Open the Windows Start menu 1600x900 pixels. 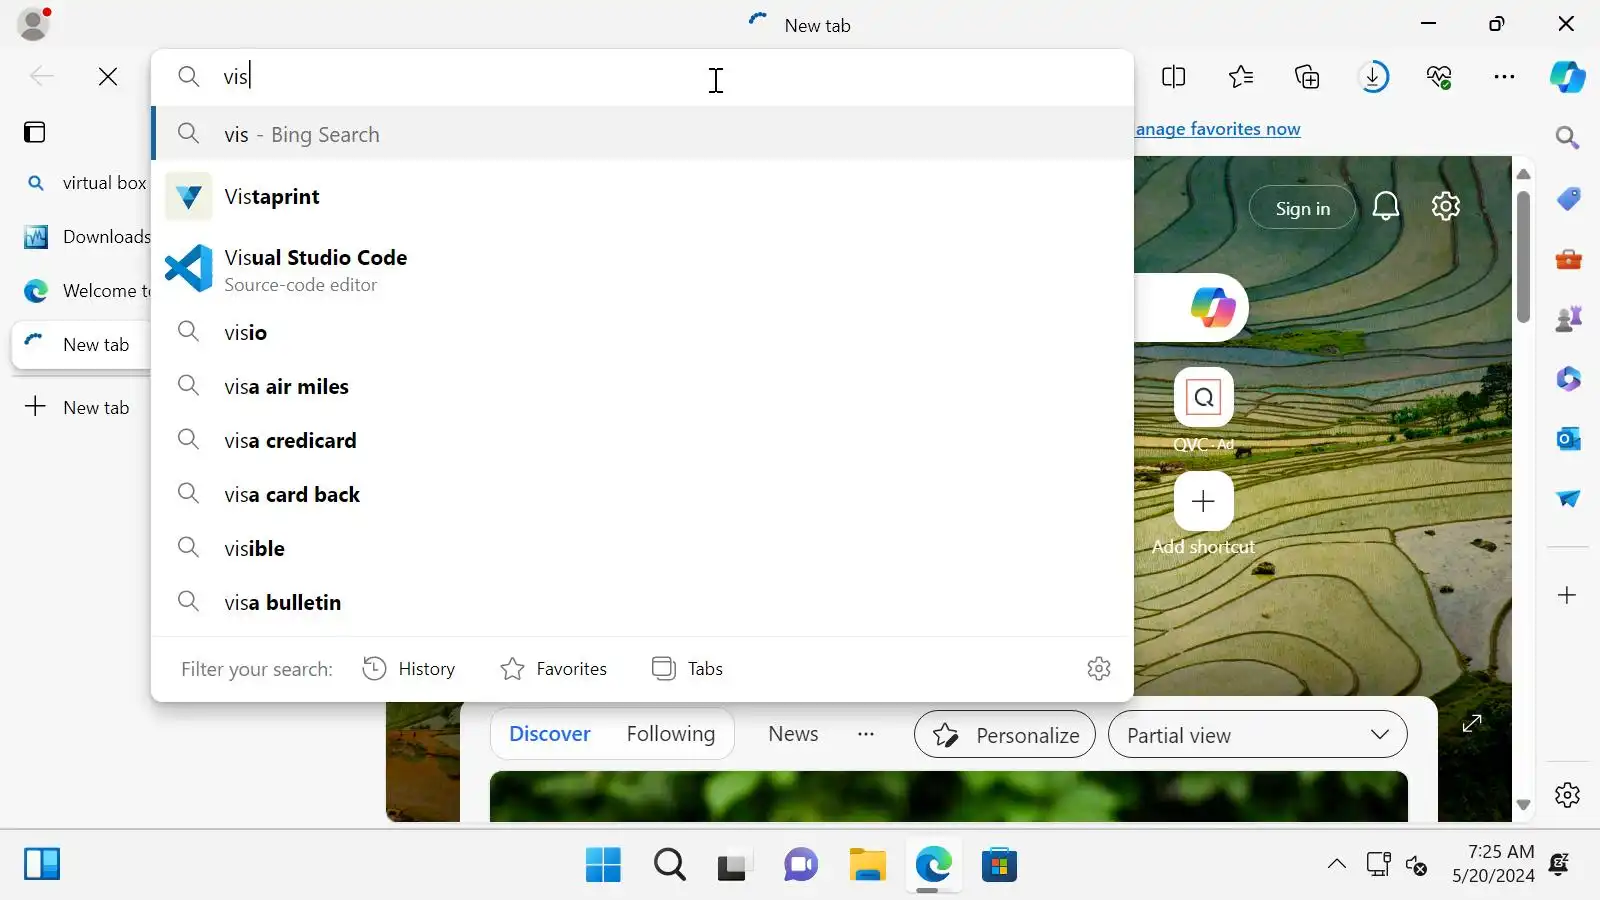click(x=603, y=865)
